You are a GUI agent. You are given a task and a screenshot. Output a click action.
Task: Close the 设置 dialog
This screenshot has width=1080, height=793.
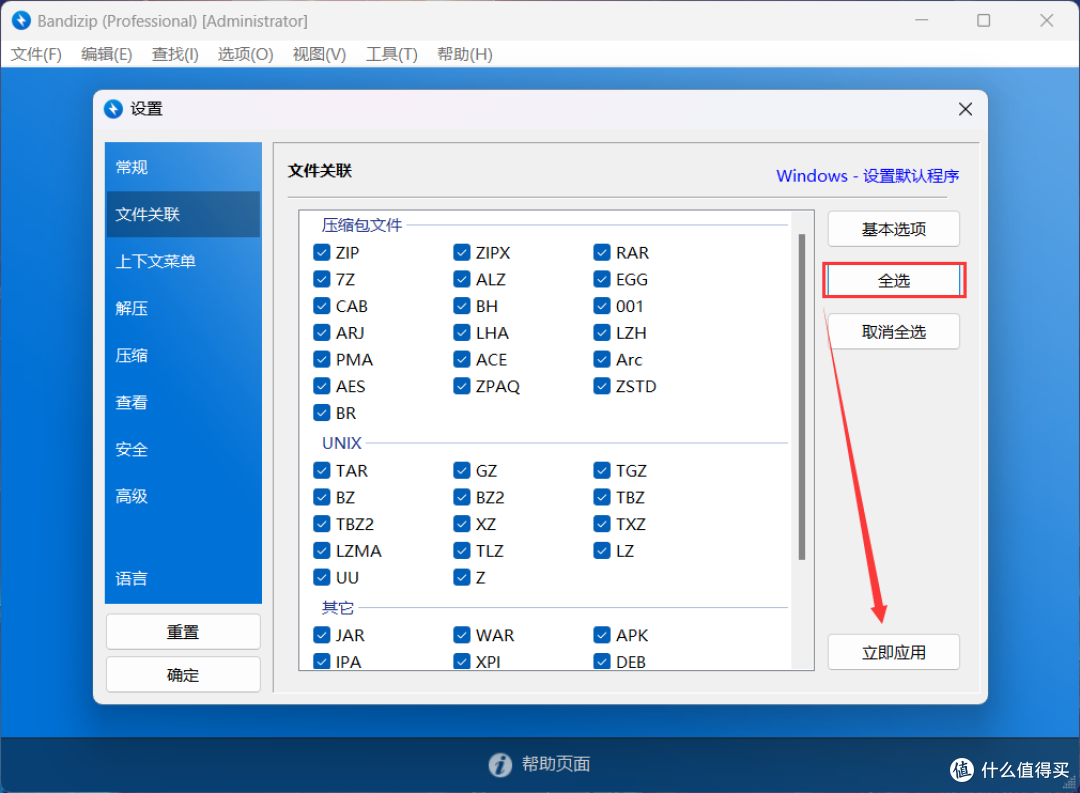click(965, 109)
